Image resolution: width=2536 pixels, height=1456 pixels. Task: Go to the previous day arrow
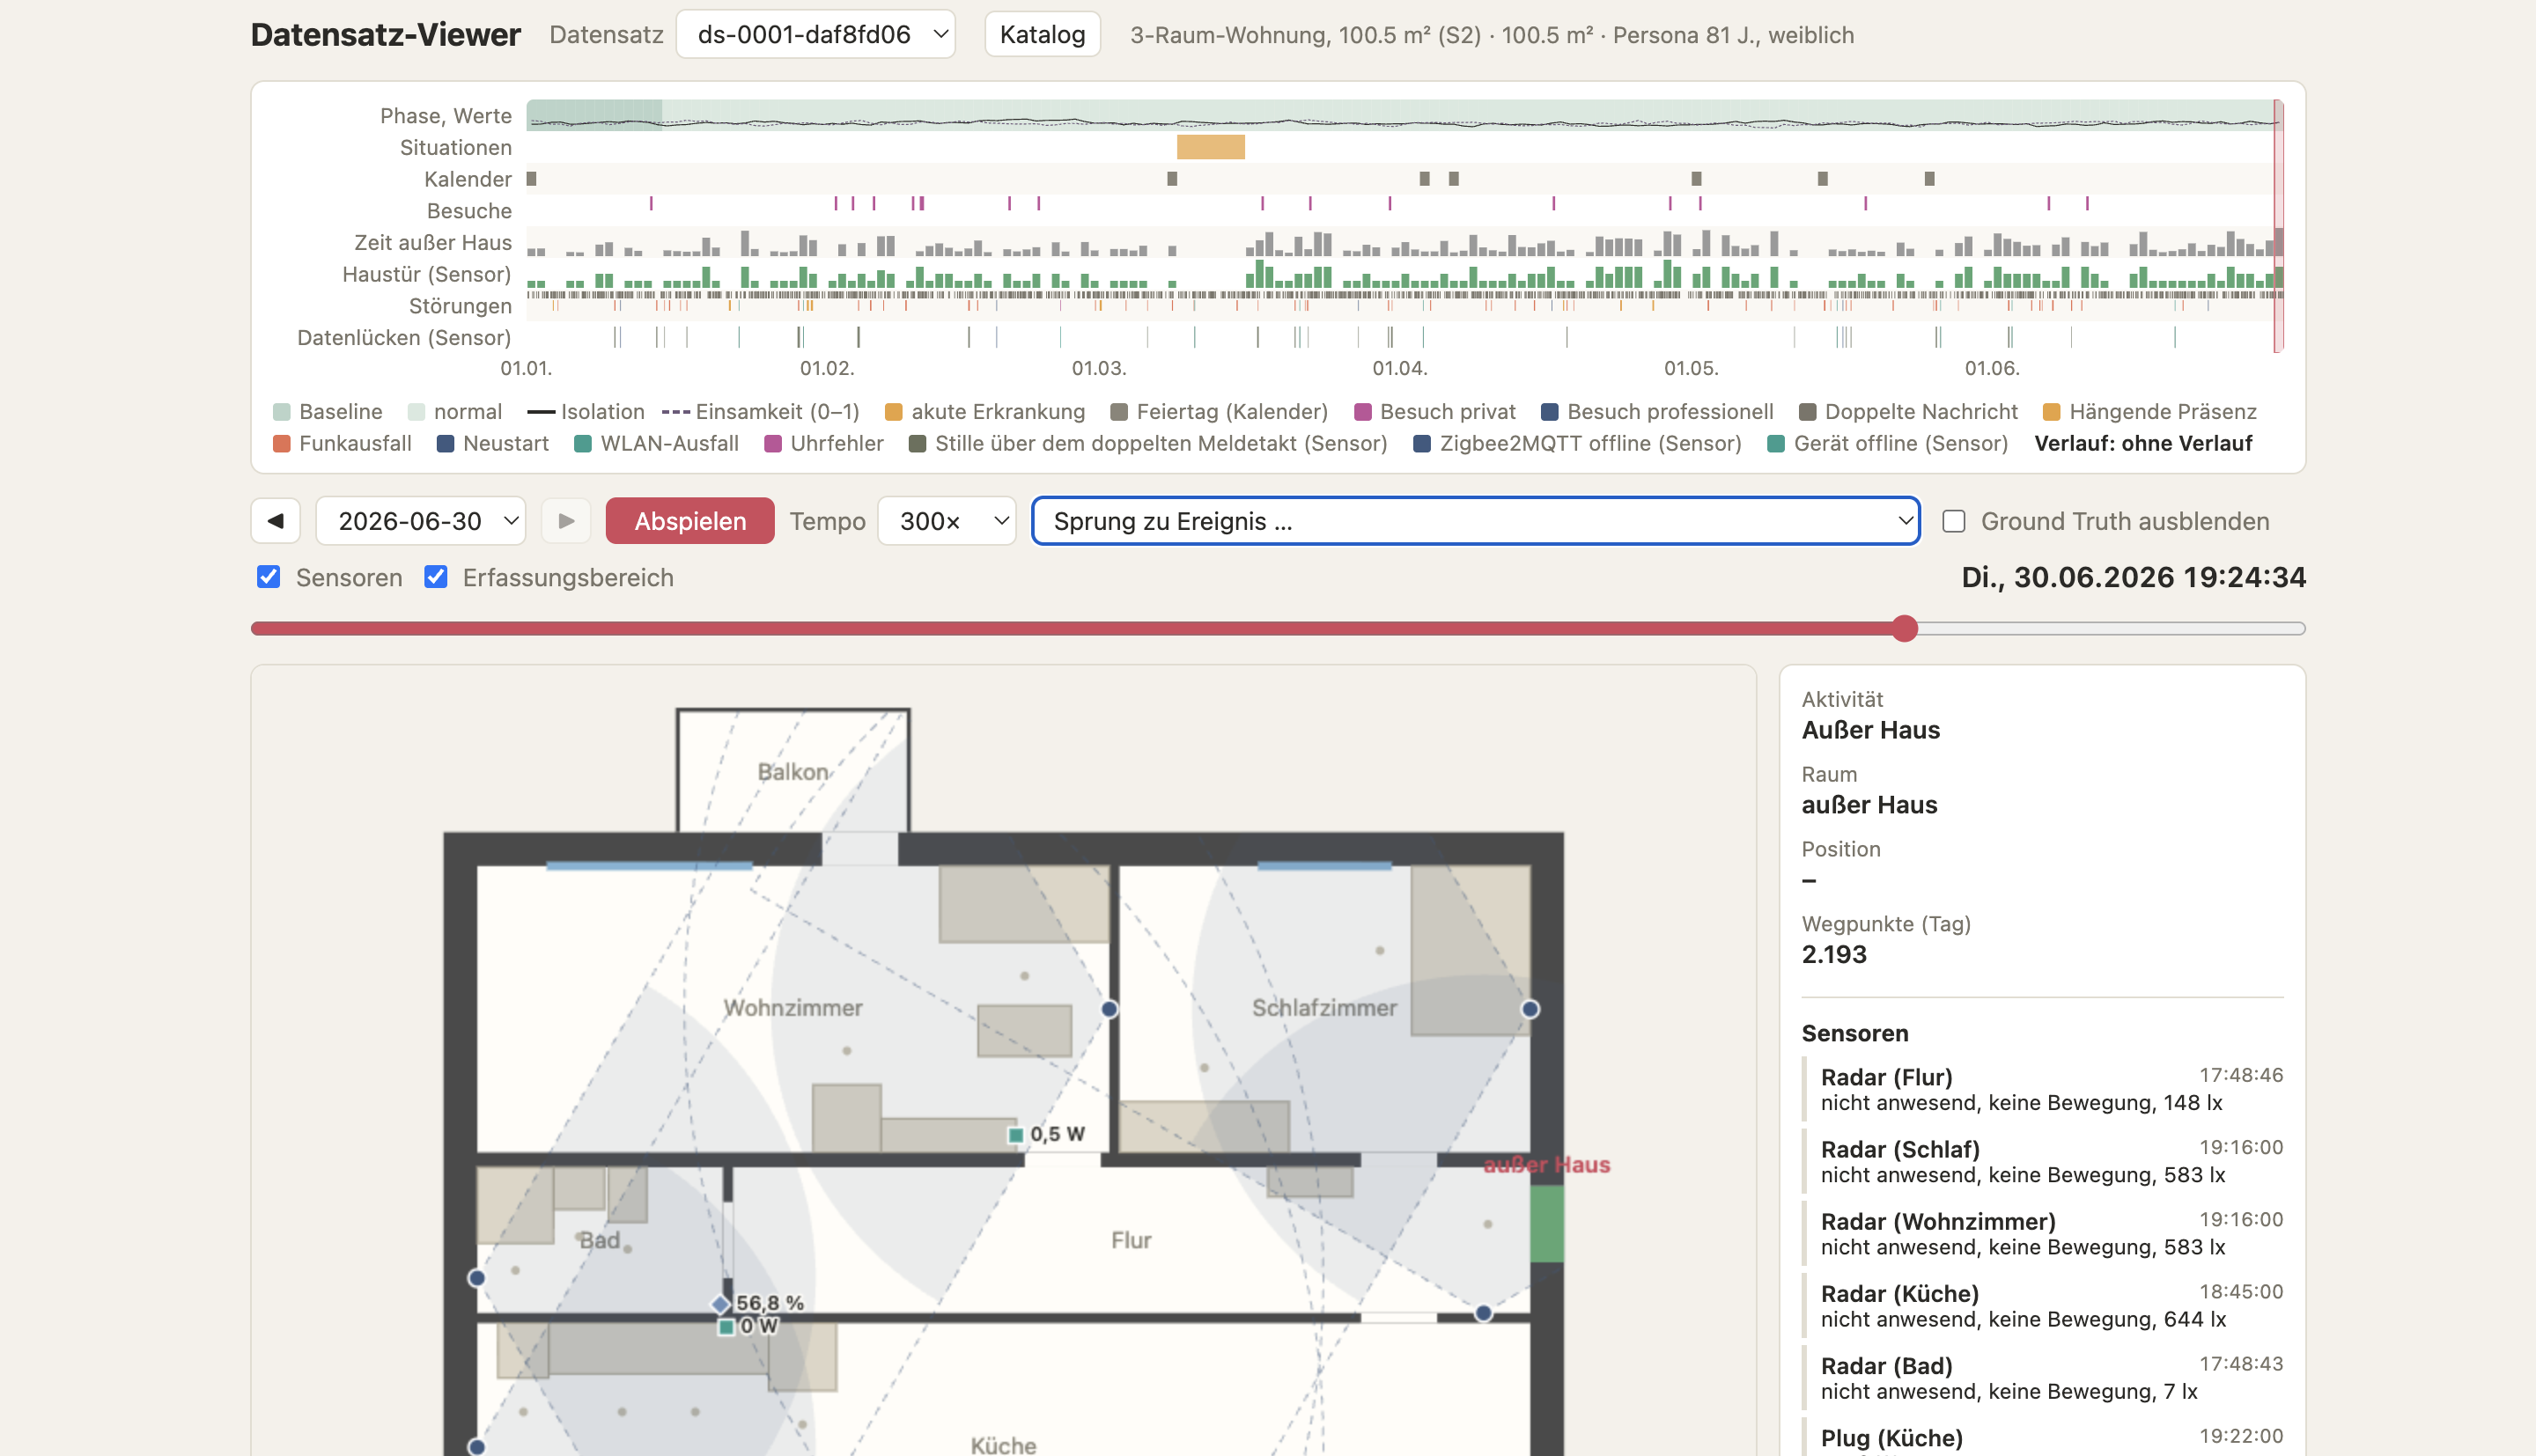(x=275, y=521)
